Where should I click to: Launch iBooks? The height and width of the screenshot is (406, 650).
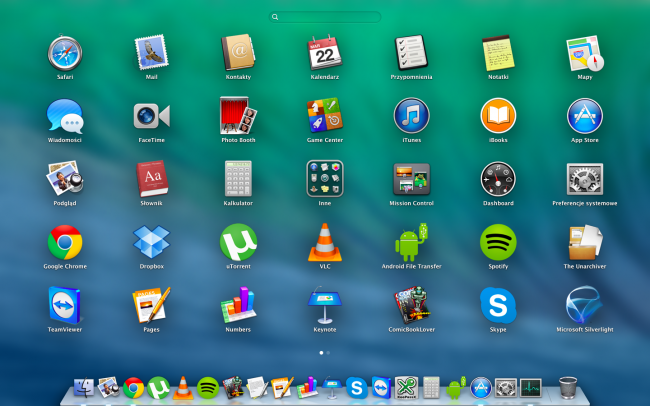[x=498, y=116]
